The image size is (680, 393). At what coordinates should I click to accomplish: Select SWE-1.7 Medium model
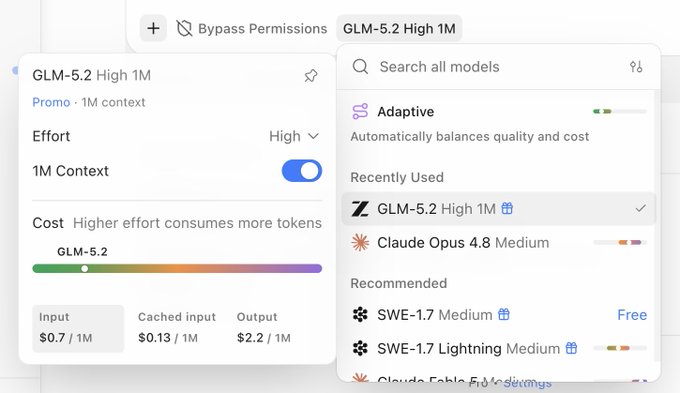(499, 314)
